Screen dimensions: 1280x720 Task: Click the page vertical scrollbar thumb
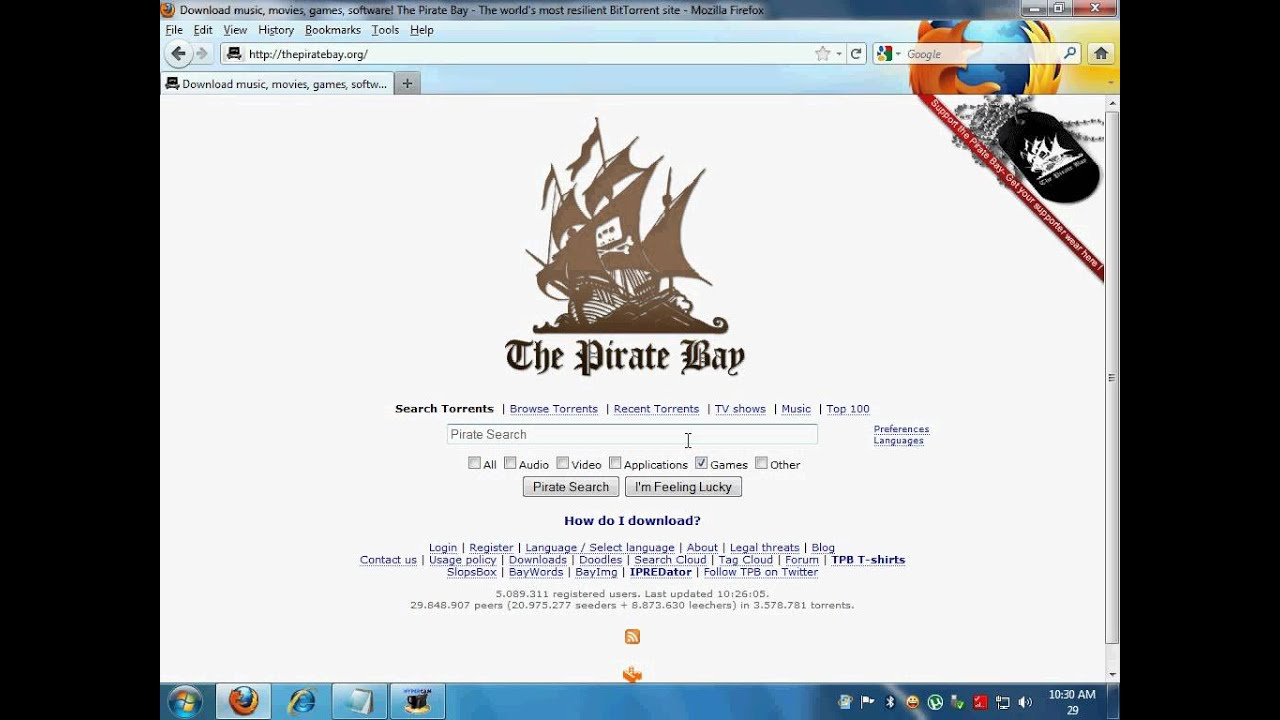tap(1112, 377)
